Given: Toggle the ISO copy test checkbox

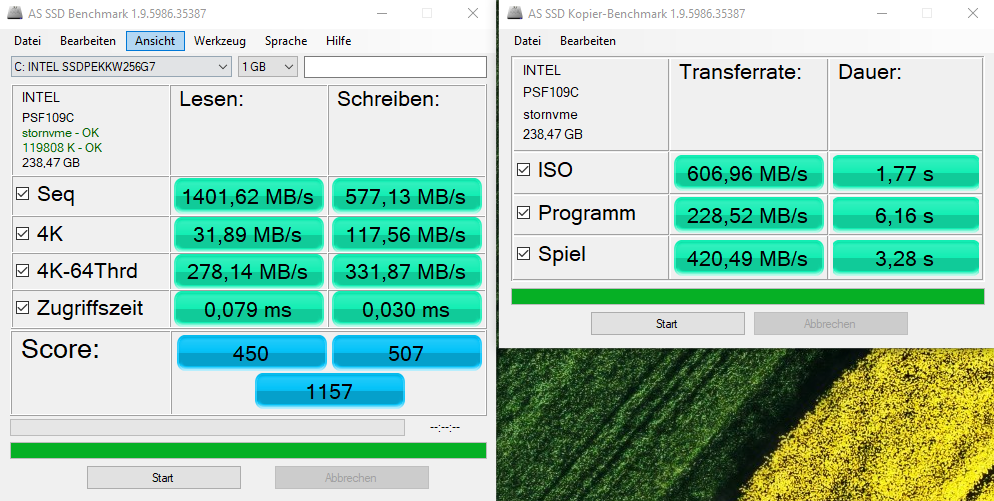Looking at the screenshot, I should pyautogui.click(x=523, y=170).
